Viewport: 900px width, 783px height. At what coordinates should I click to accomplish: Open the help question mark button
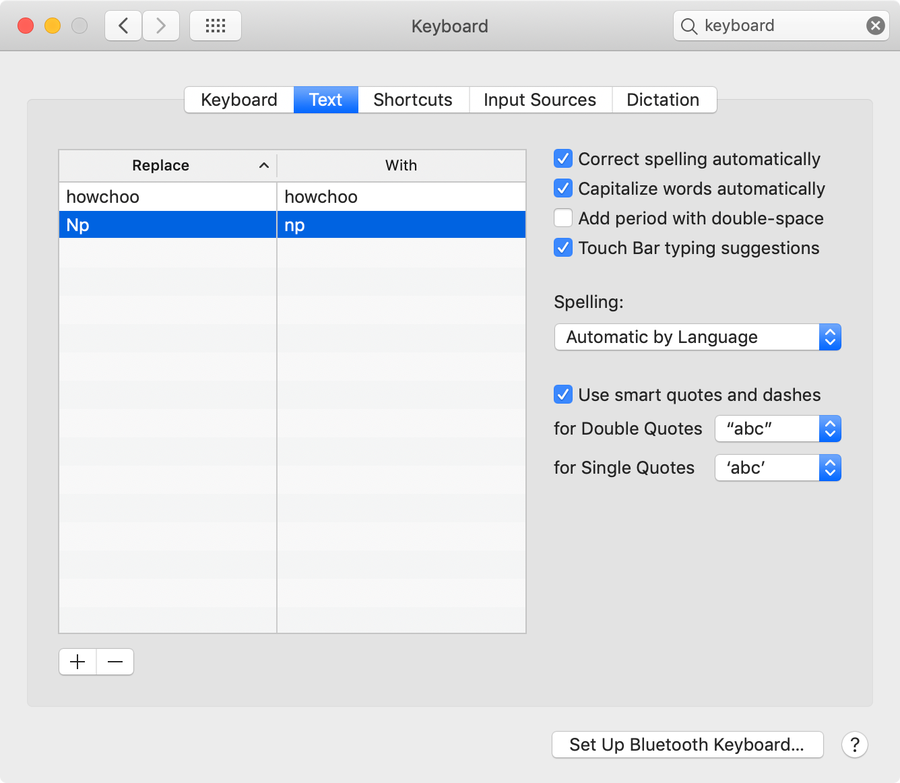(x=854, y=744)
